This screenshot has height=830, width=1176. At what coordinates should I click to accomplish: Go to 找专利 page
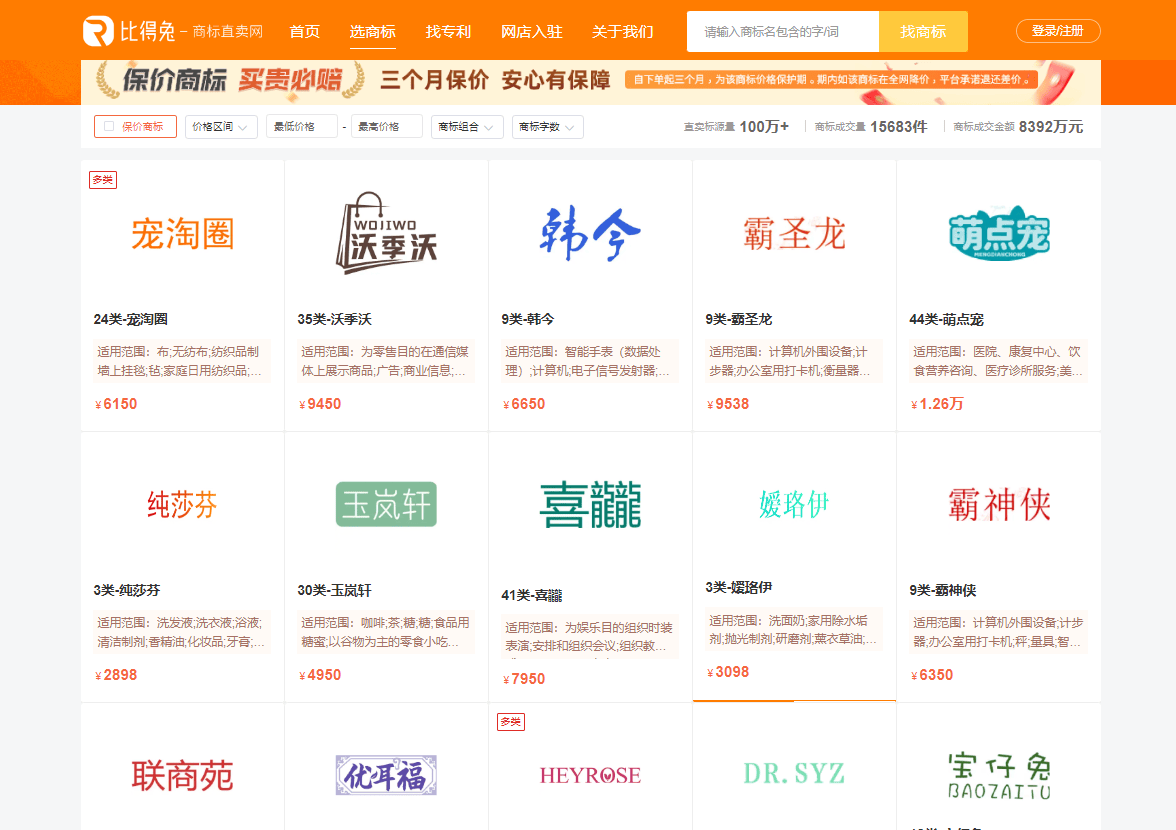pyautogui.click(x=448, y=31)
